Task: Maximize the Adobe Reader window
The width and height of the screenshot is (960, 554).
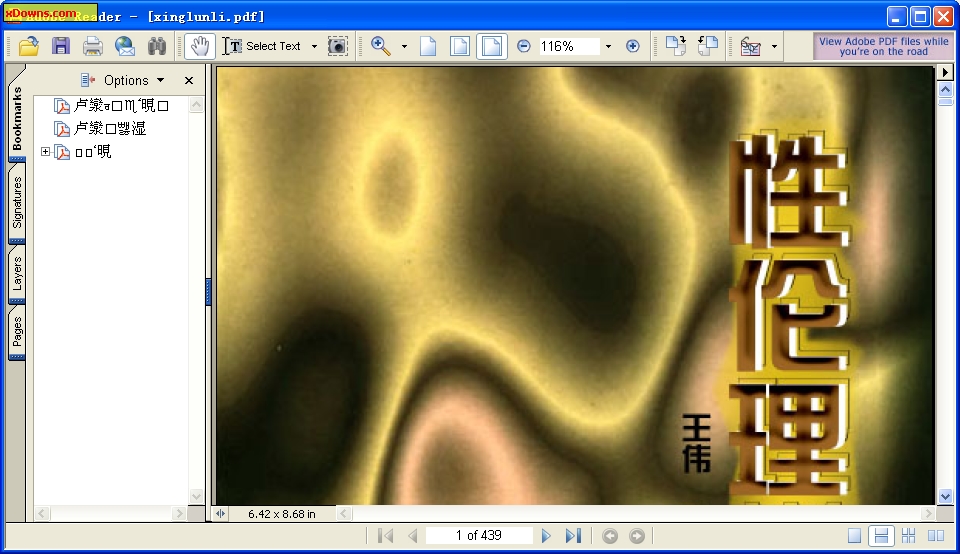Action: (x=920, y=16)
